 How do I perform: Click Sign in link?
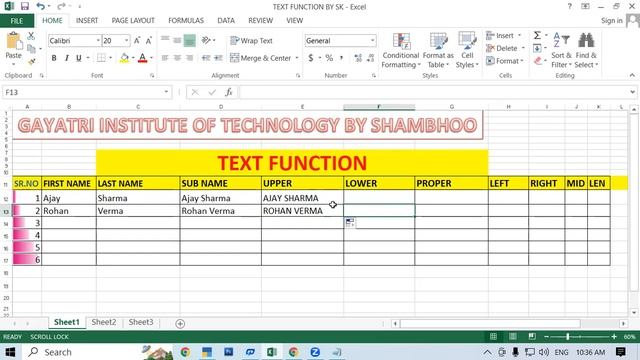coord(611,20)
